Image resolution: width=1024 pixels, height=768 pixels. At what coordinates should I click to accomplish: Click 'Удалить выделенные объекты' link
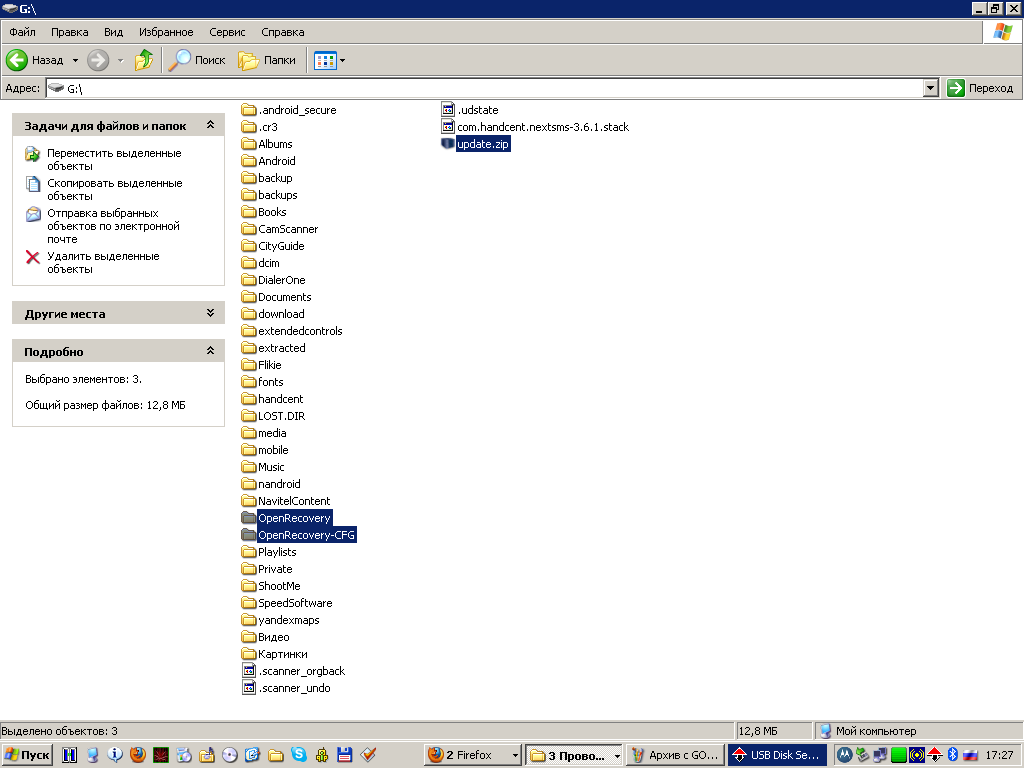(x=103, y=263)
